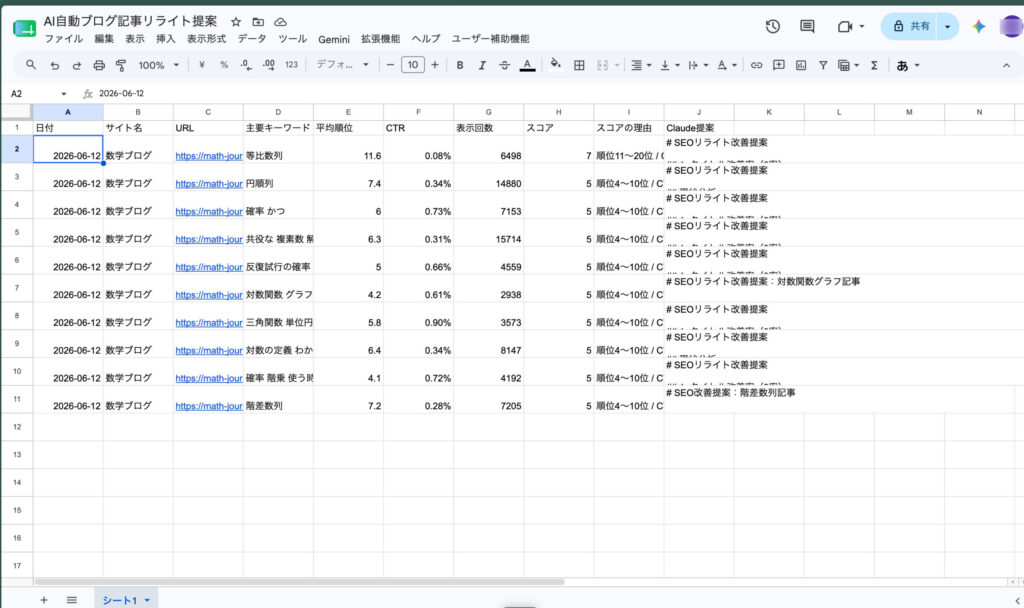1024x608 pixels.
Task: Click the redo arrow icon
Action: (76, 65)
